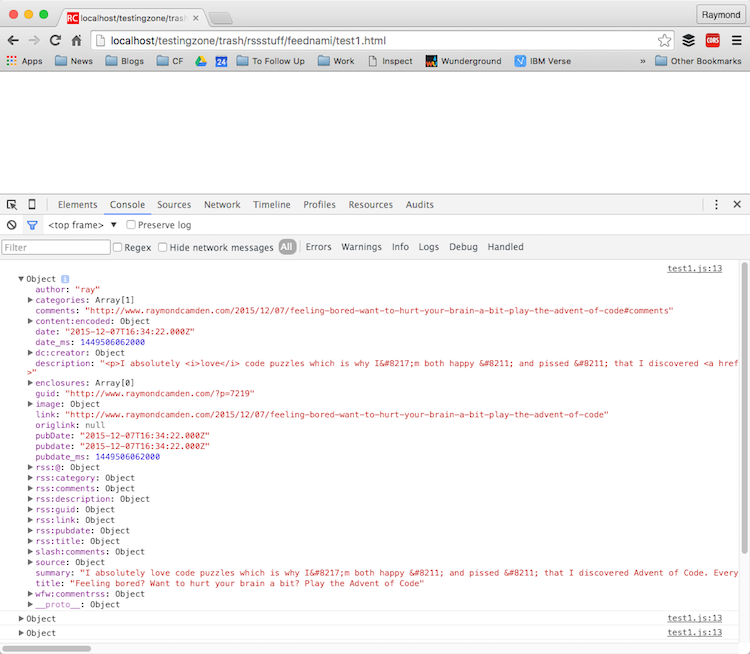Open the IBM Verse bookmark
Screen dimensions: 750x654
pos(542,61)
